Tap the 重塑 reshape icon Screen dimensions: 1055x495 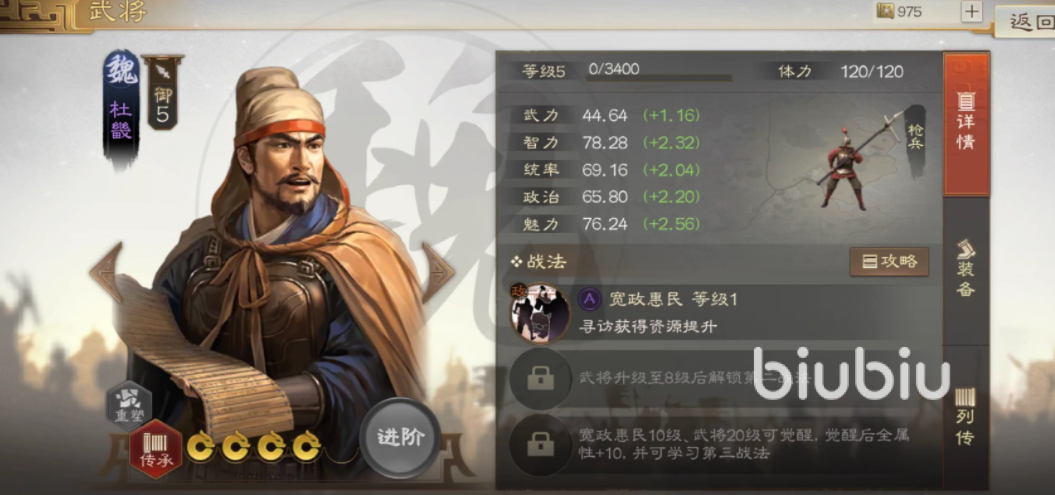[129, 406]
